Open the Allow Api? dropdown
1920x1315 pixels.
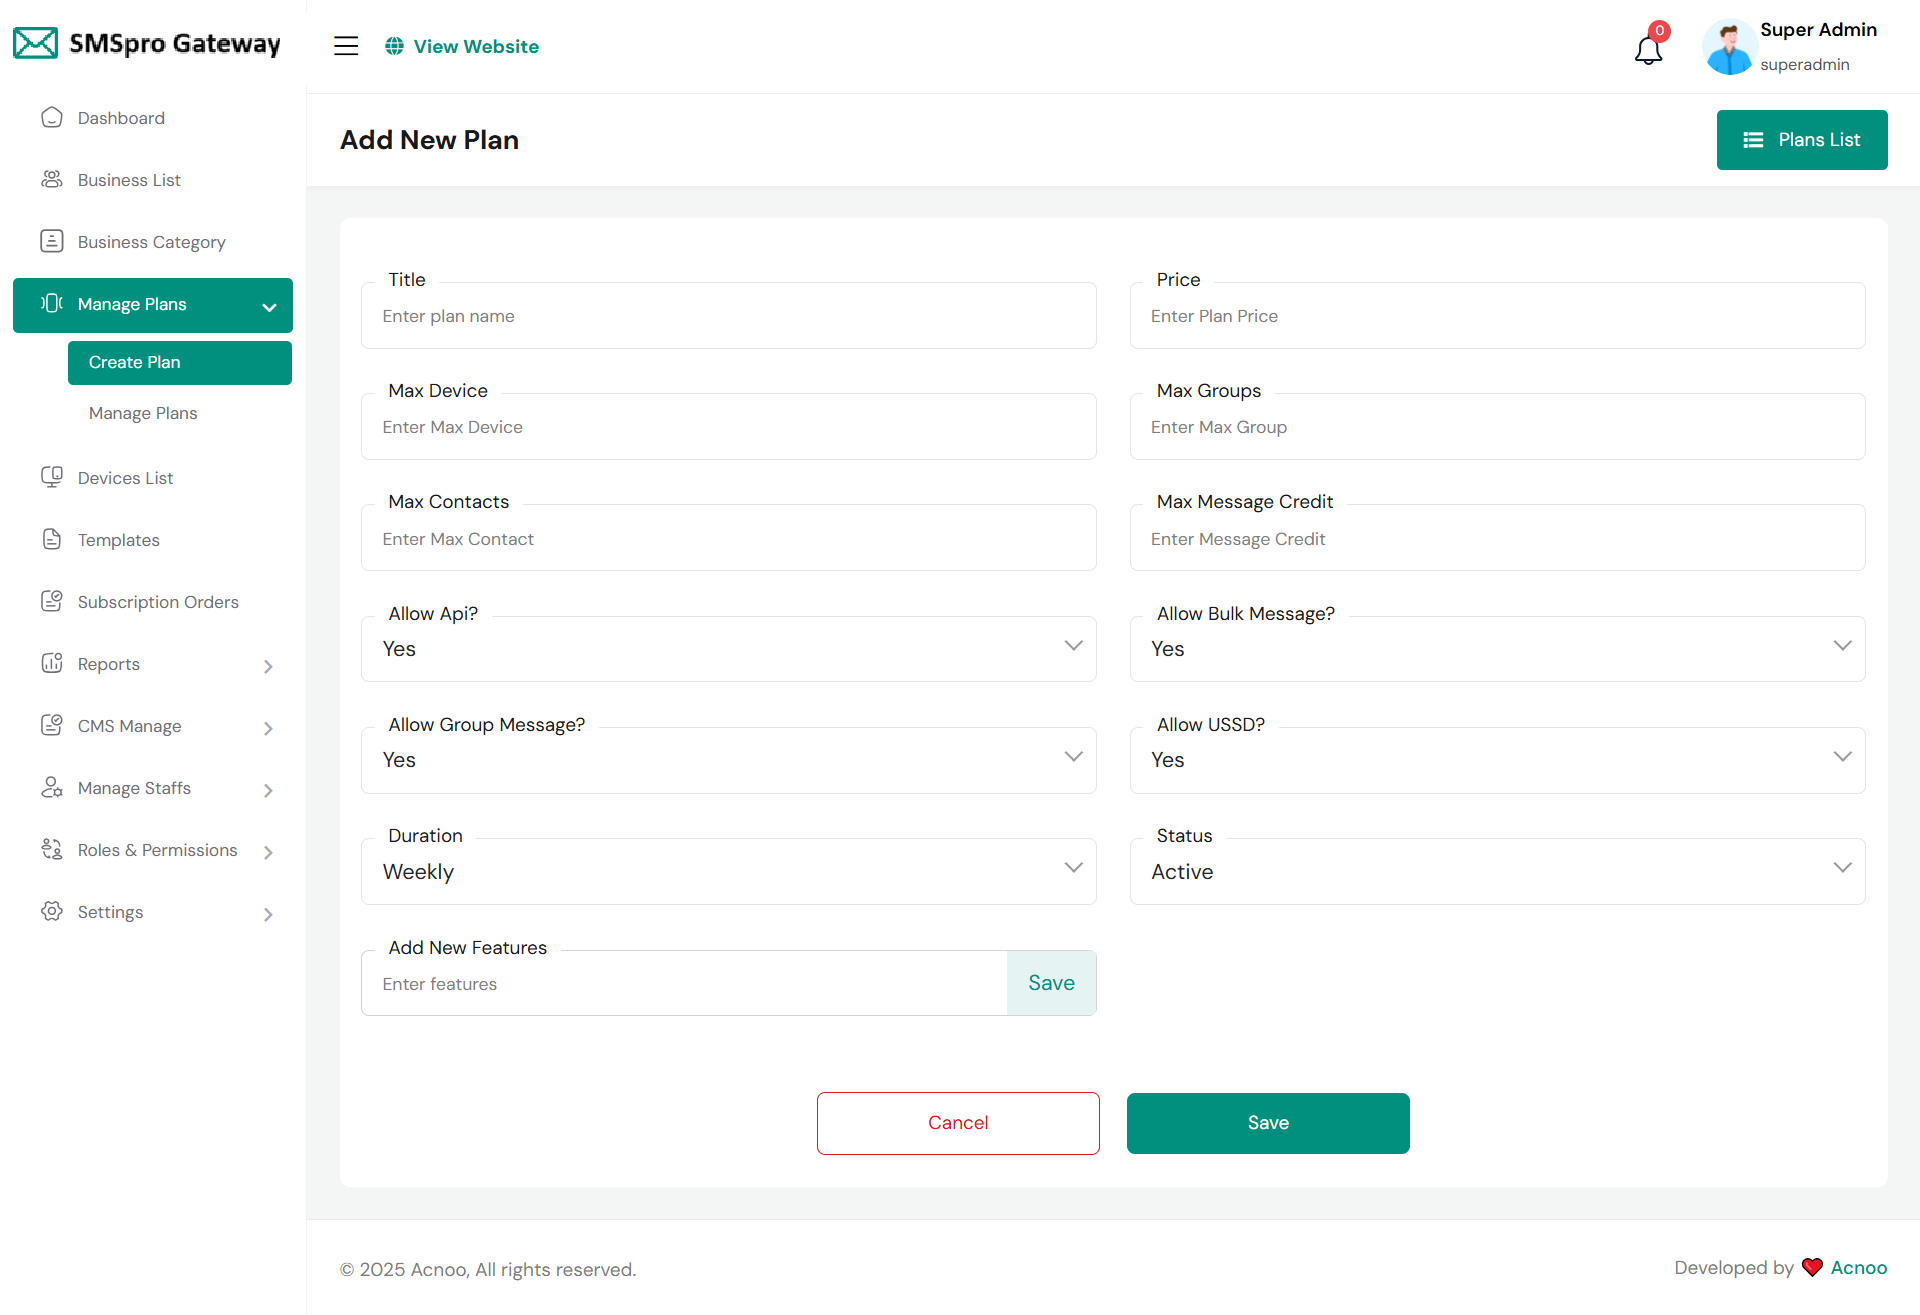[728, 649]
